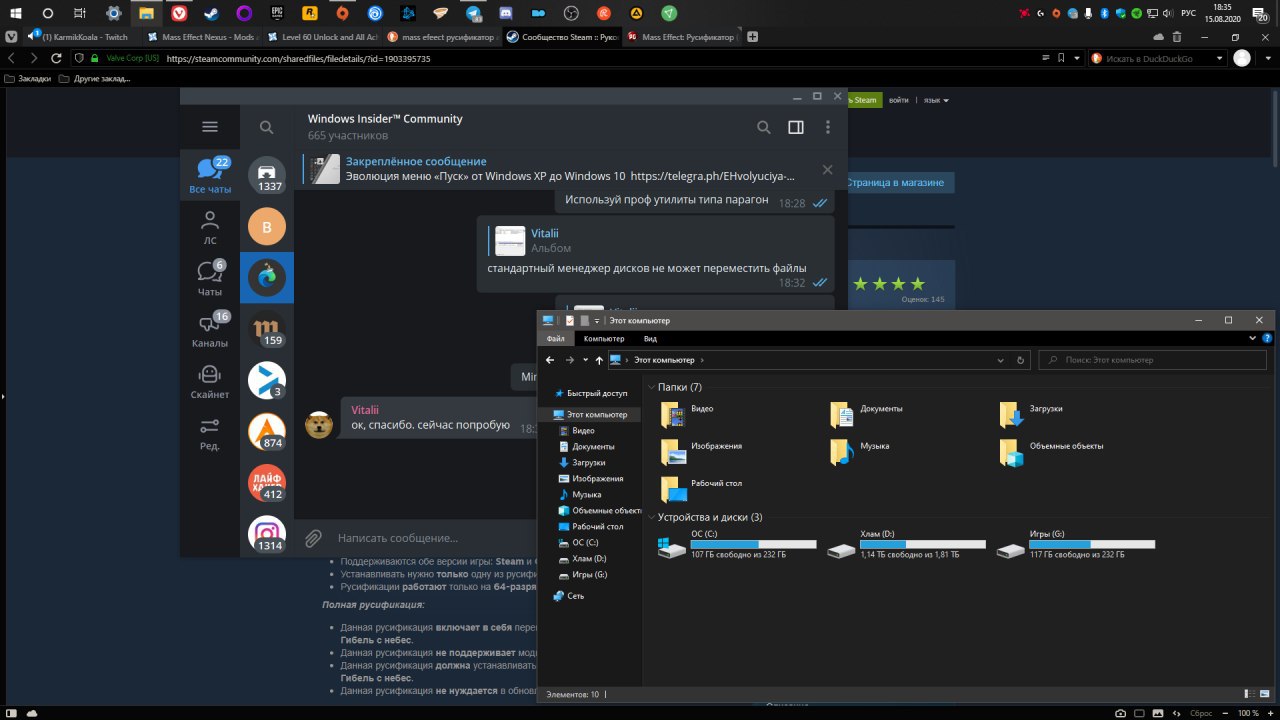Screen dimensions: 1280x720
Task: Open the chat with 159 unread badge
Action: pyautogui.click(x=267, y=329)
